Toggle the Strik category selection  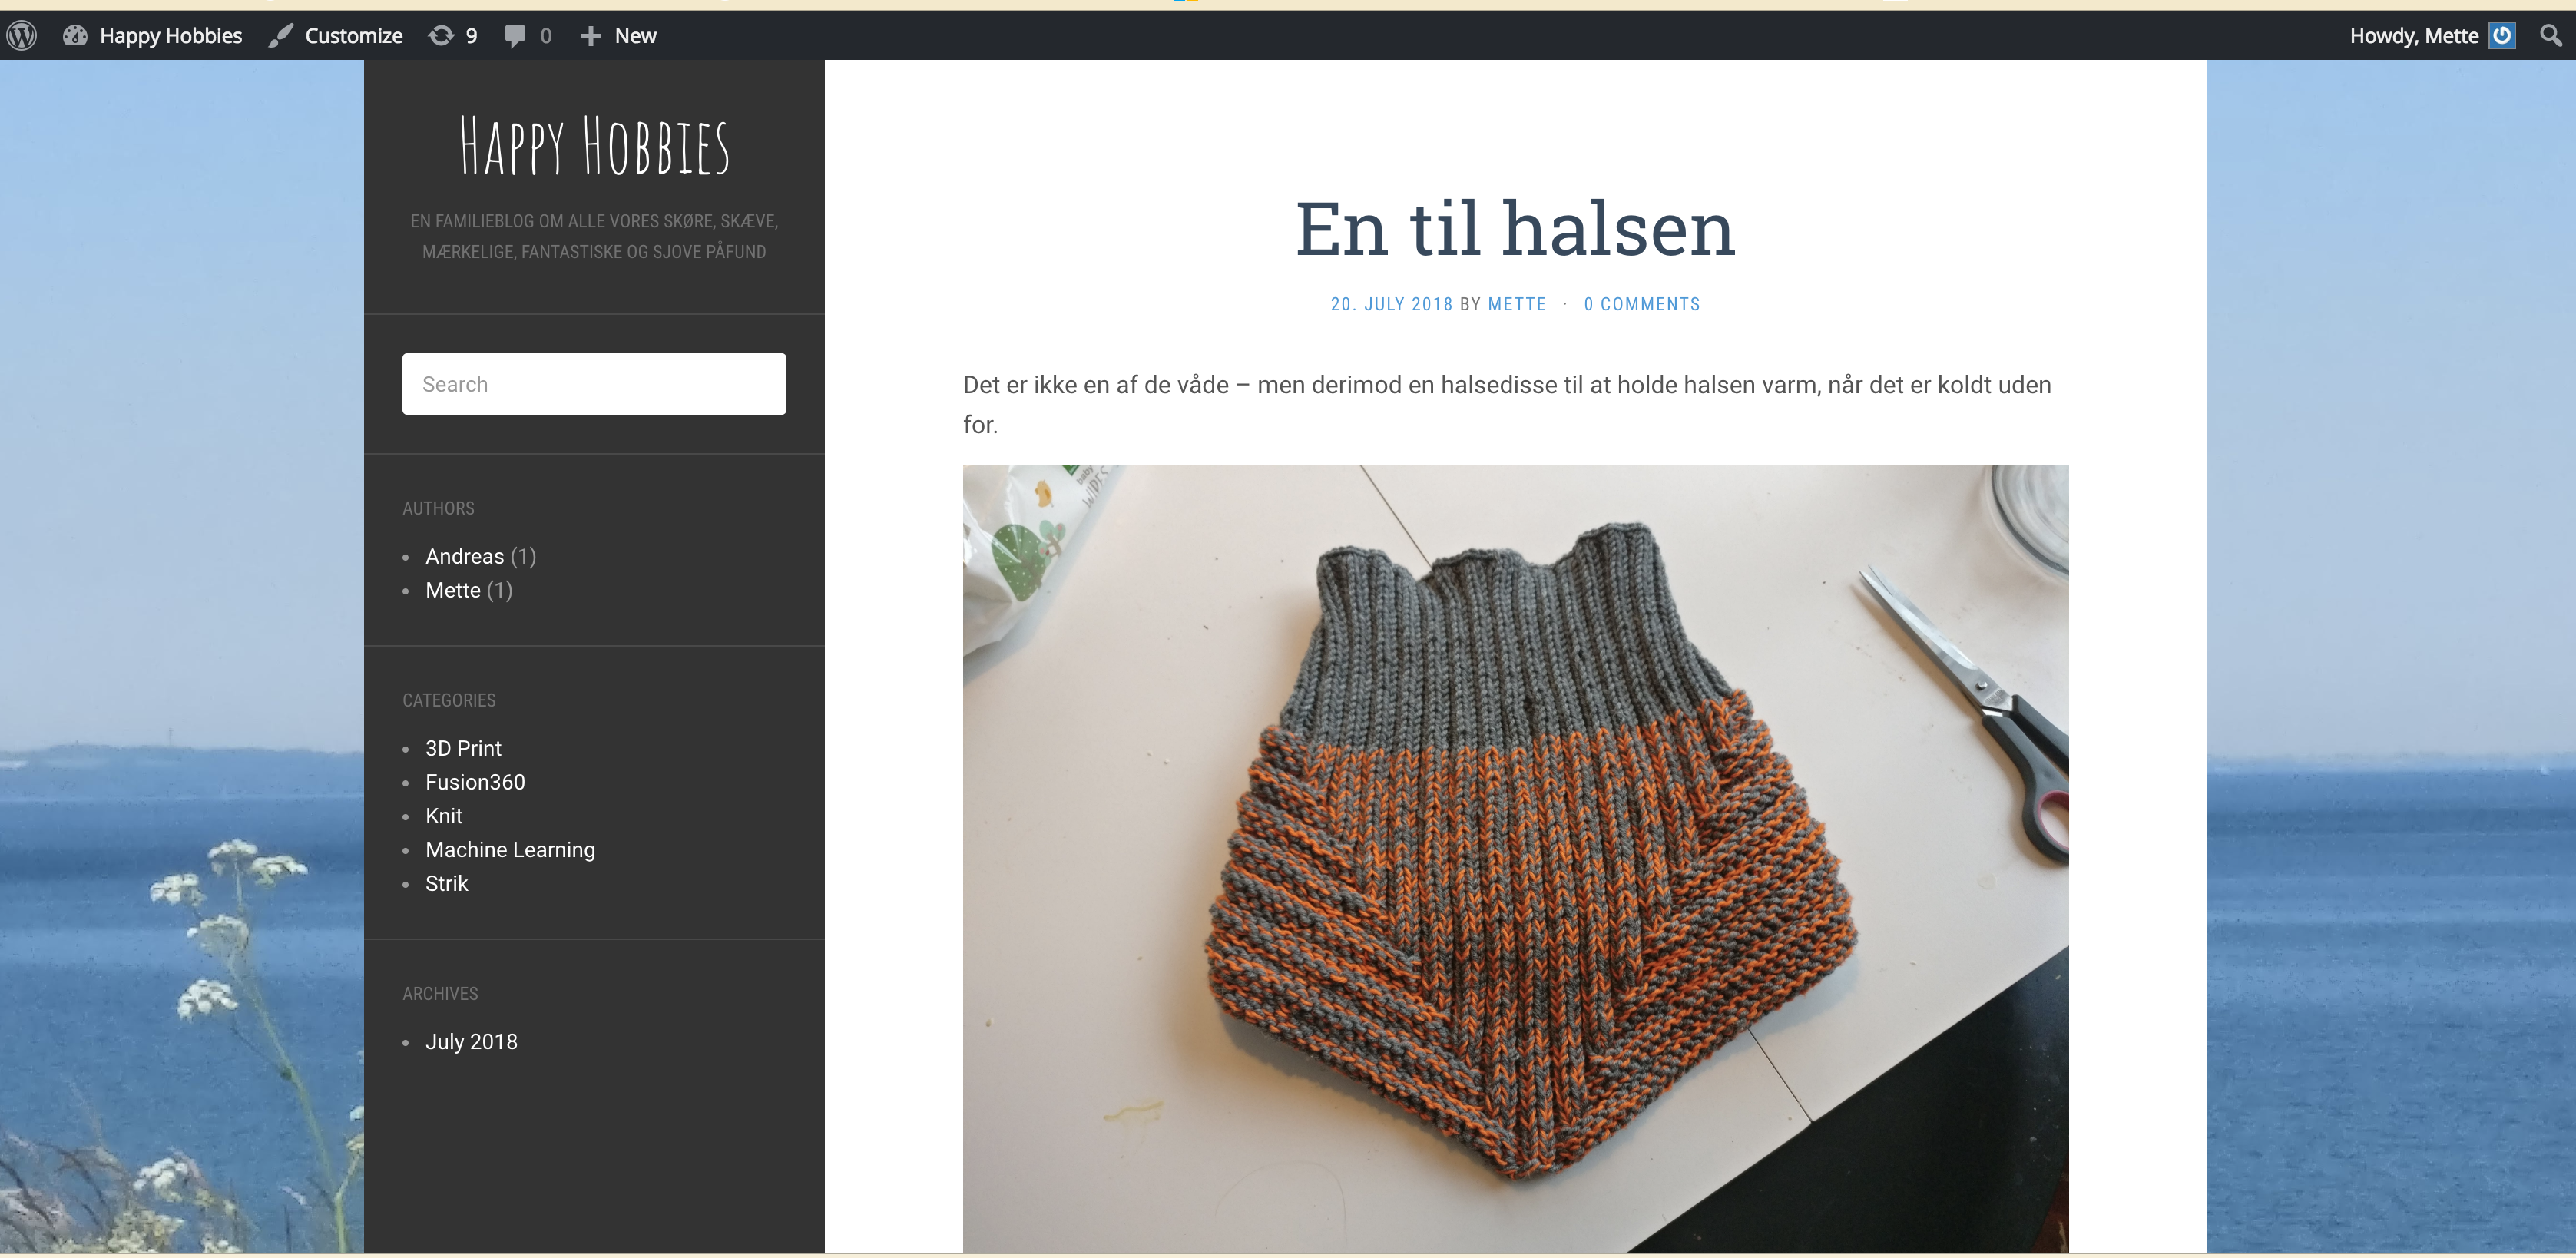coord(445,882)
